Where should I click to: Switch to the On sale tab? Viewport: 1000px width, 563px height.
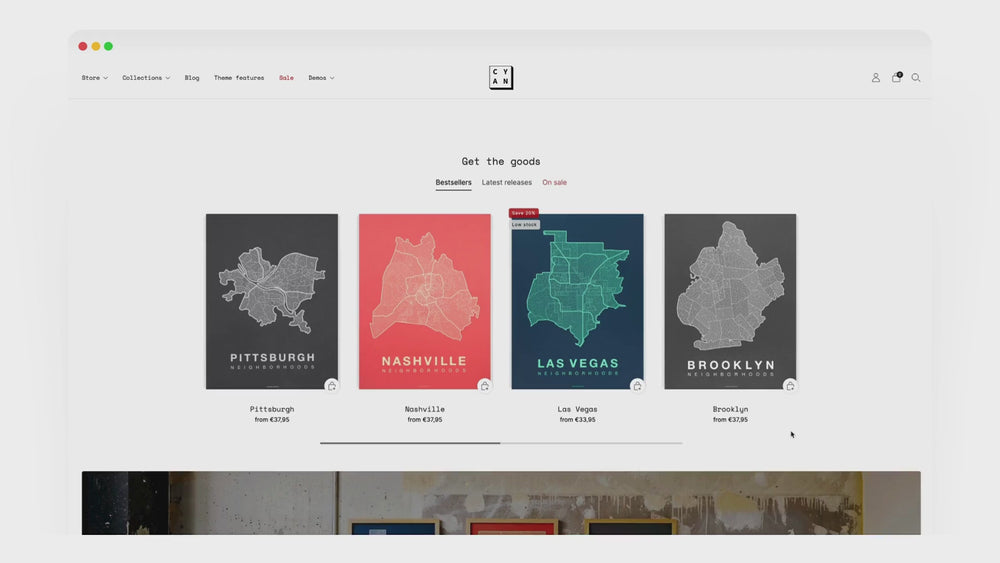(x=554, y=183)
